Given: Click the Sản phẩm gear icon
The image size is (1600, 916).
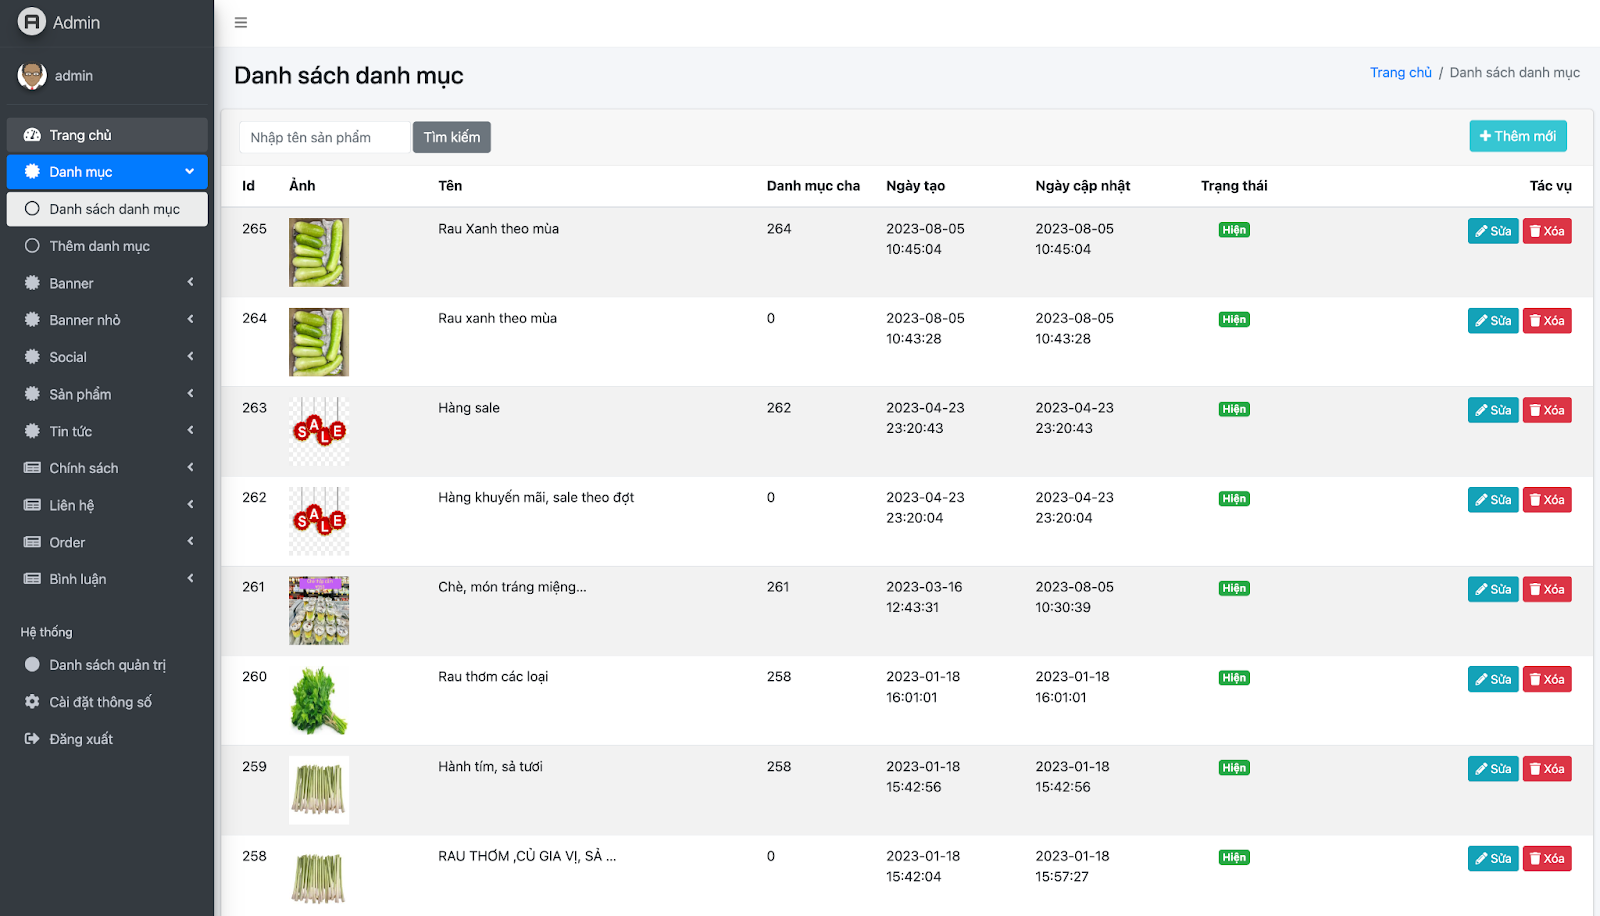Looking at the screenshot, I should pyautogui.click(x=32, y=394).
